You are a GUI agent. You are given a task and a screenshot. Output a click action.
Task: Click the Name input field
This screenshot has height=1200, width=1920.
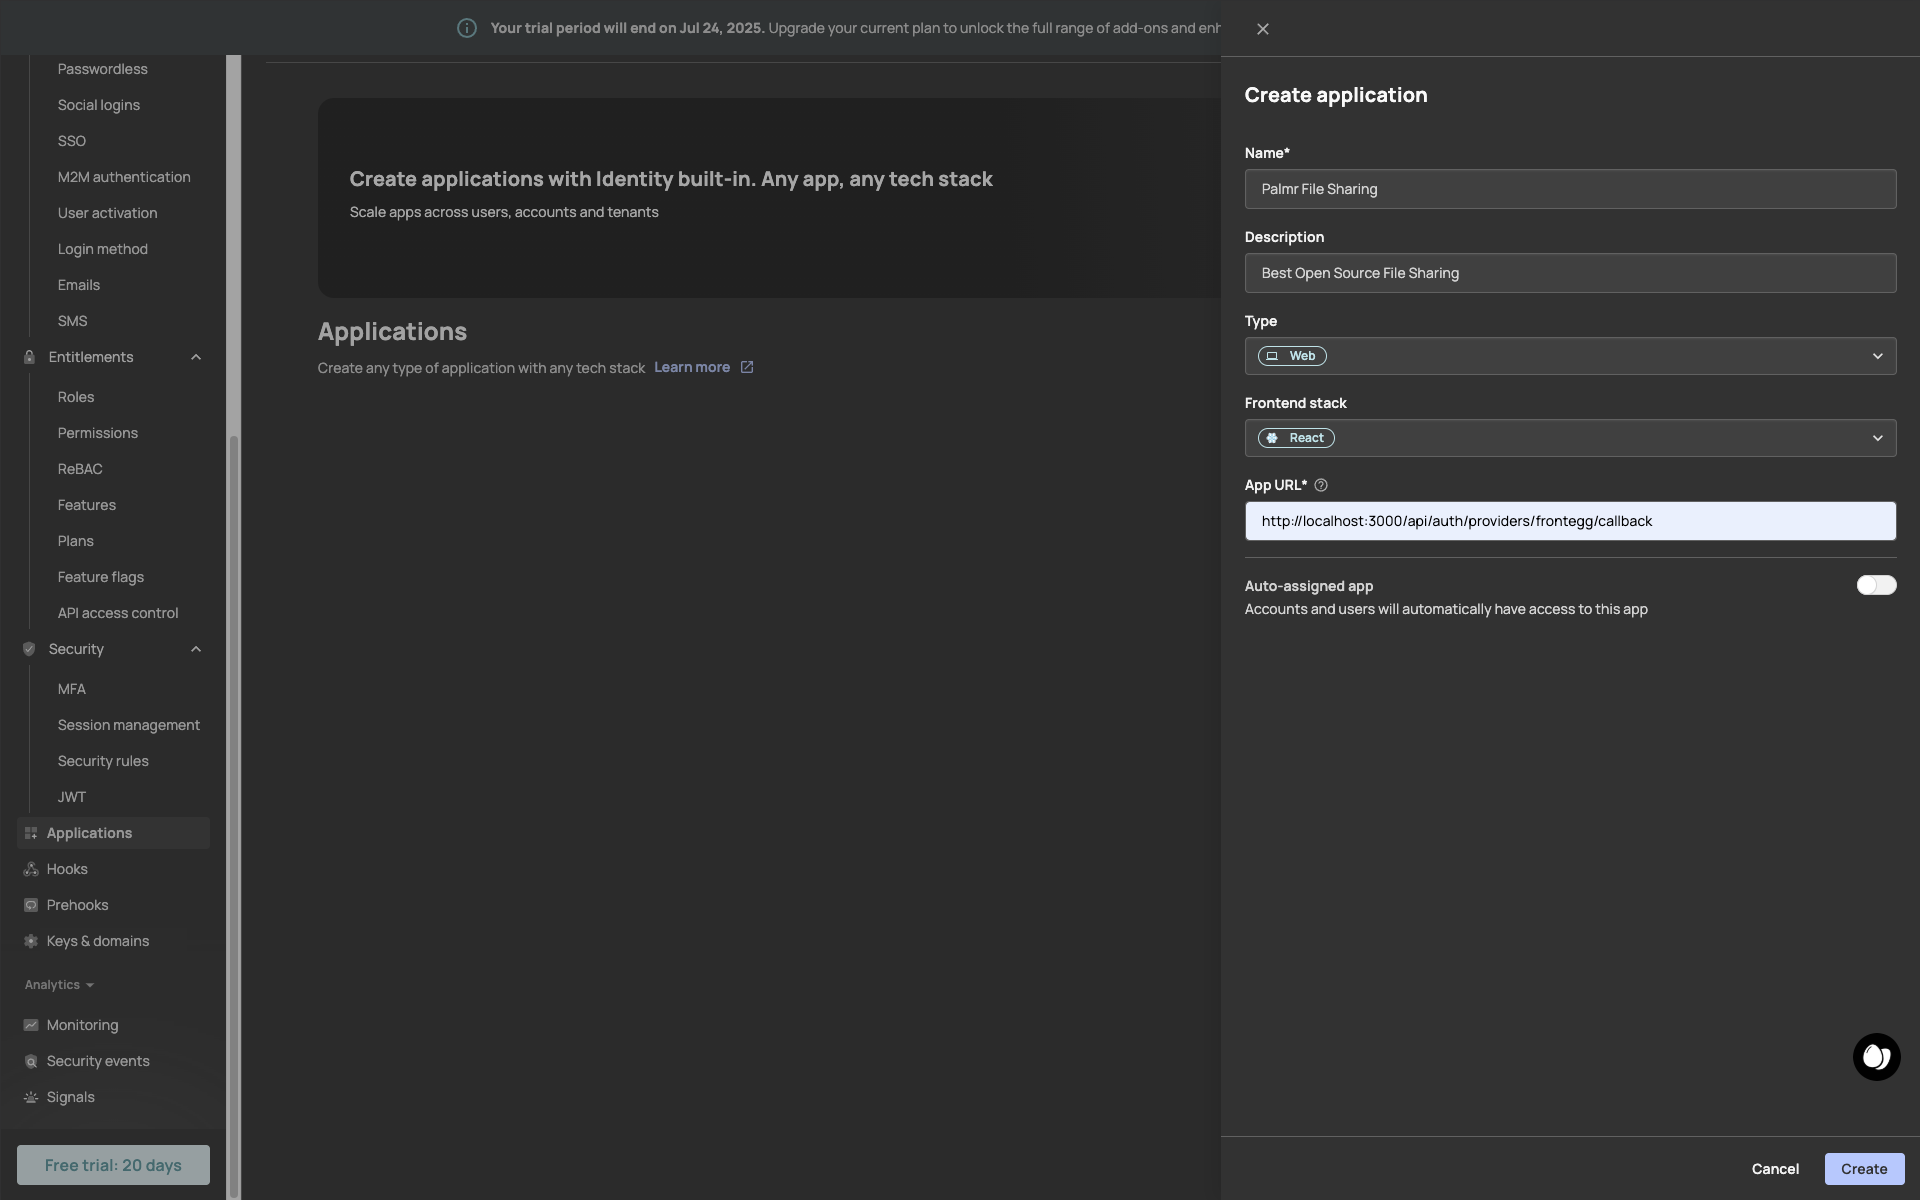(1570, 189)
